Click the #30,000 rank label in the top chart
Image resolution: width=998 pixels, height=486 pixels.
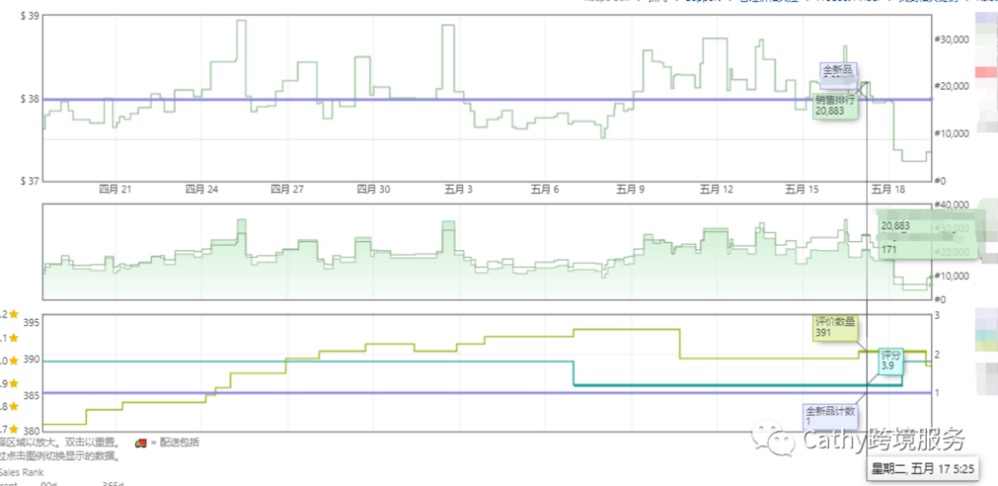pyautogui.click(x=951, y=39)
